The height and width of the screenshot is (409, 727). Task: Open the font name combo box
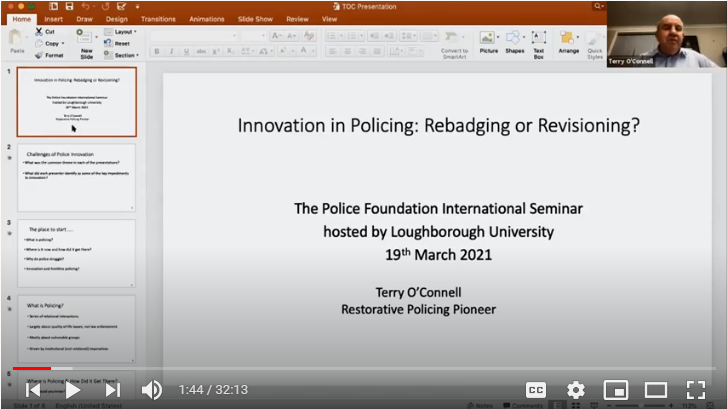pos(194,36)
